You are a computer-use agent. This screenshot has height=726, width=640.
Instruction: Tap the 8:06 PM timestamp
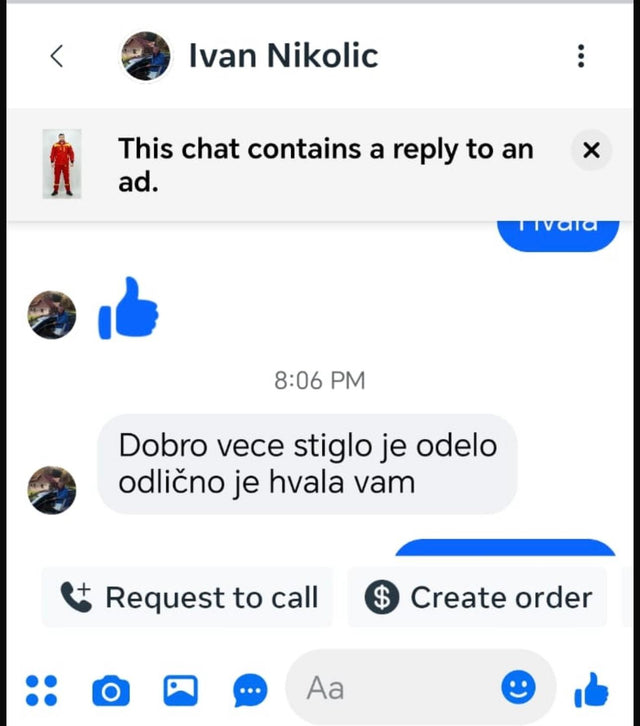pyautogui.click(x=320, y=381)
